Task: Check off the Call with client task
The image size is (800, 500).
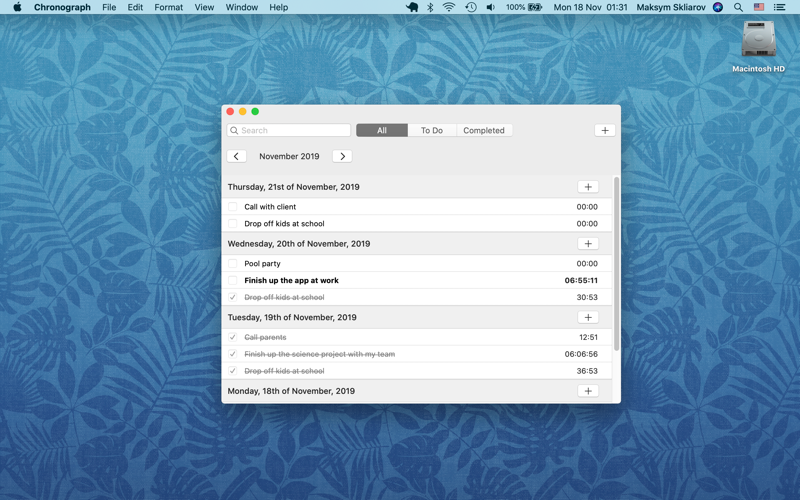Action: click(233, 207)
